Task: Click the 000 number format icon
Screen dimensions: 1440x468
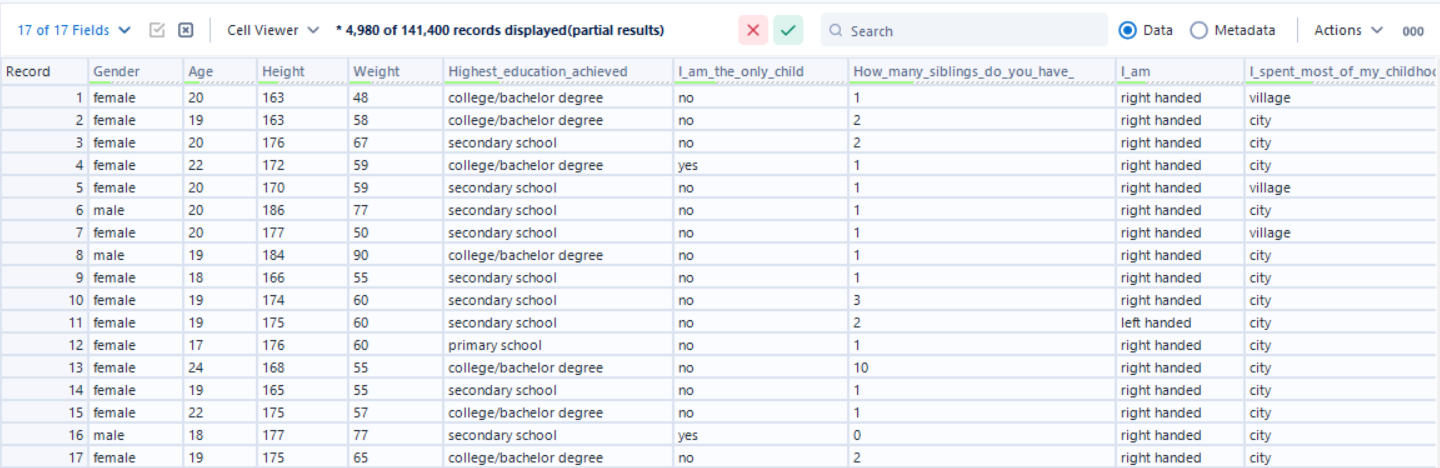Action: (1413, 31)
